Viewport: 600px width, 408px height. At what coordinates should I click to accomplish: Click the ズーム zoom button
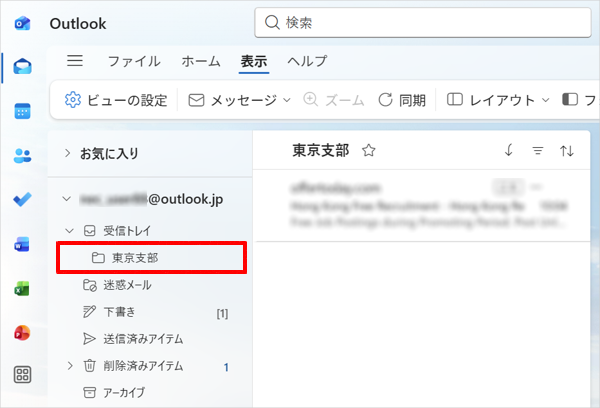pyautogui.click(x=333, y=100)
